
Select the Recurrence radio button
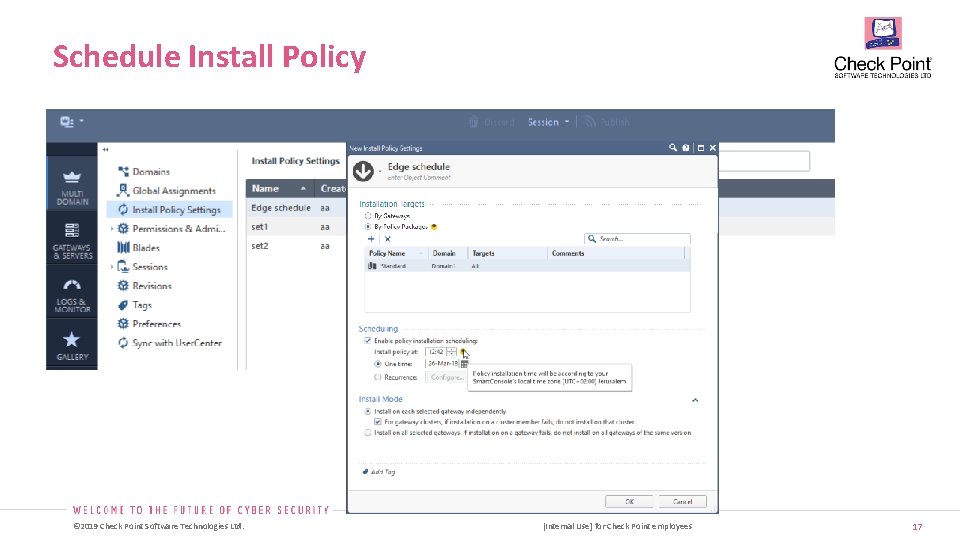pyautogui.click(x=378, y=377)
